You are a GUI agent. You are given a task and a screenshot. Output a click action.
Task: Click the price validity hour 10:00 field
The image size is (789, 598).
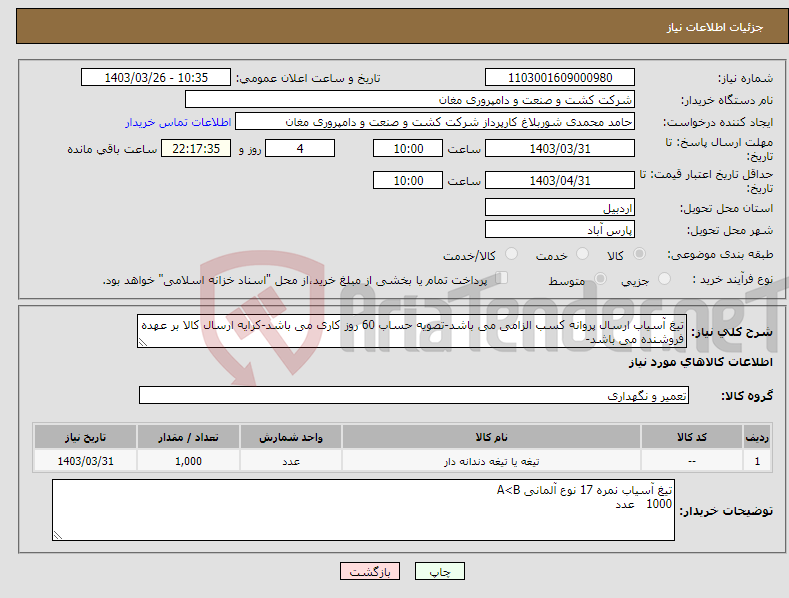(408, 180)
